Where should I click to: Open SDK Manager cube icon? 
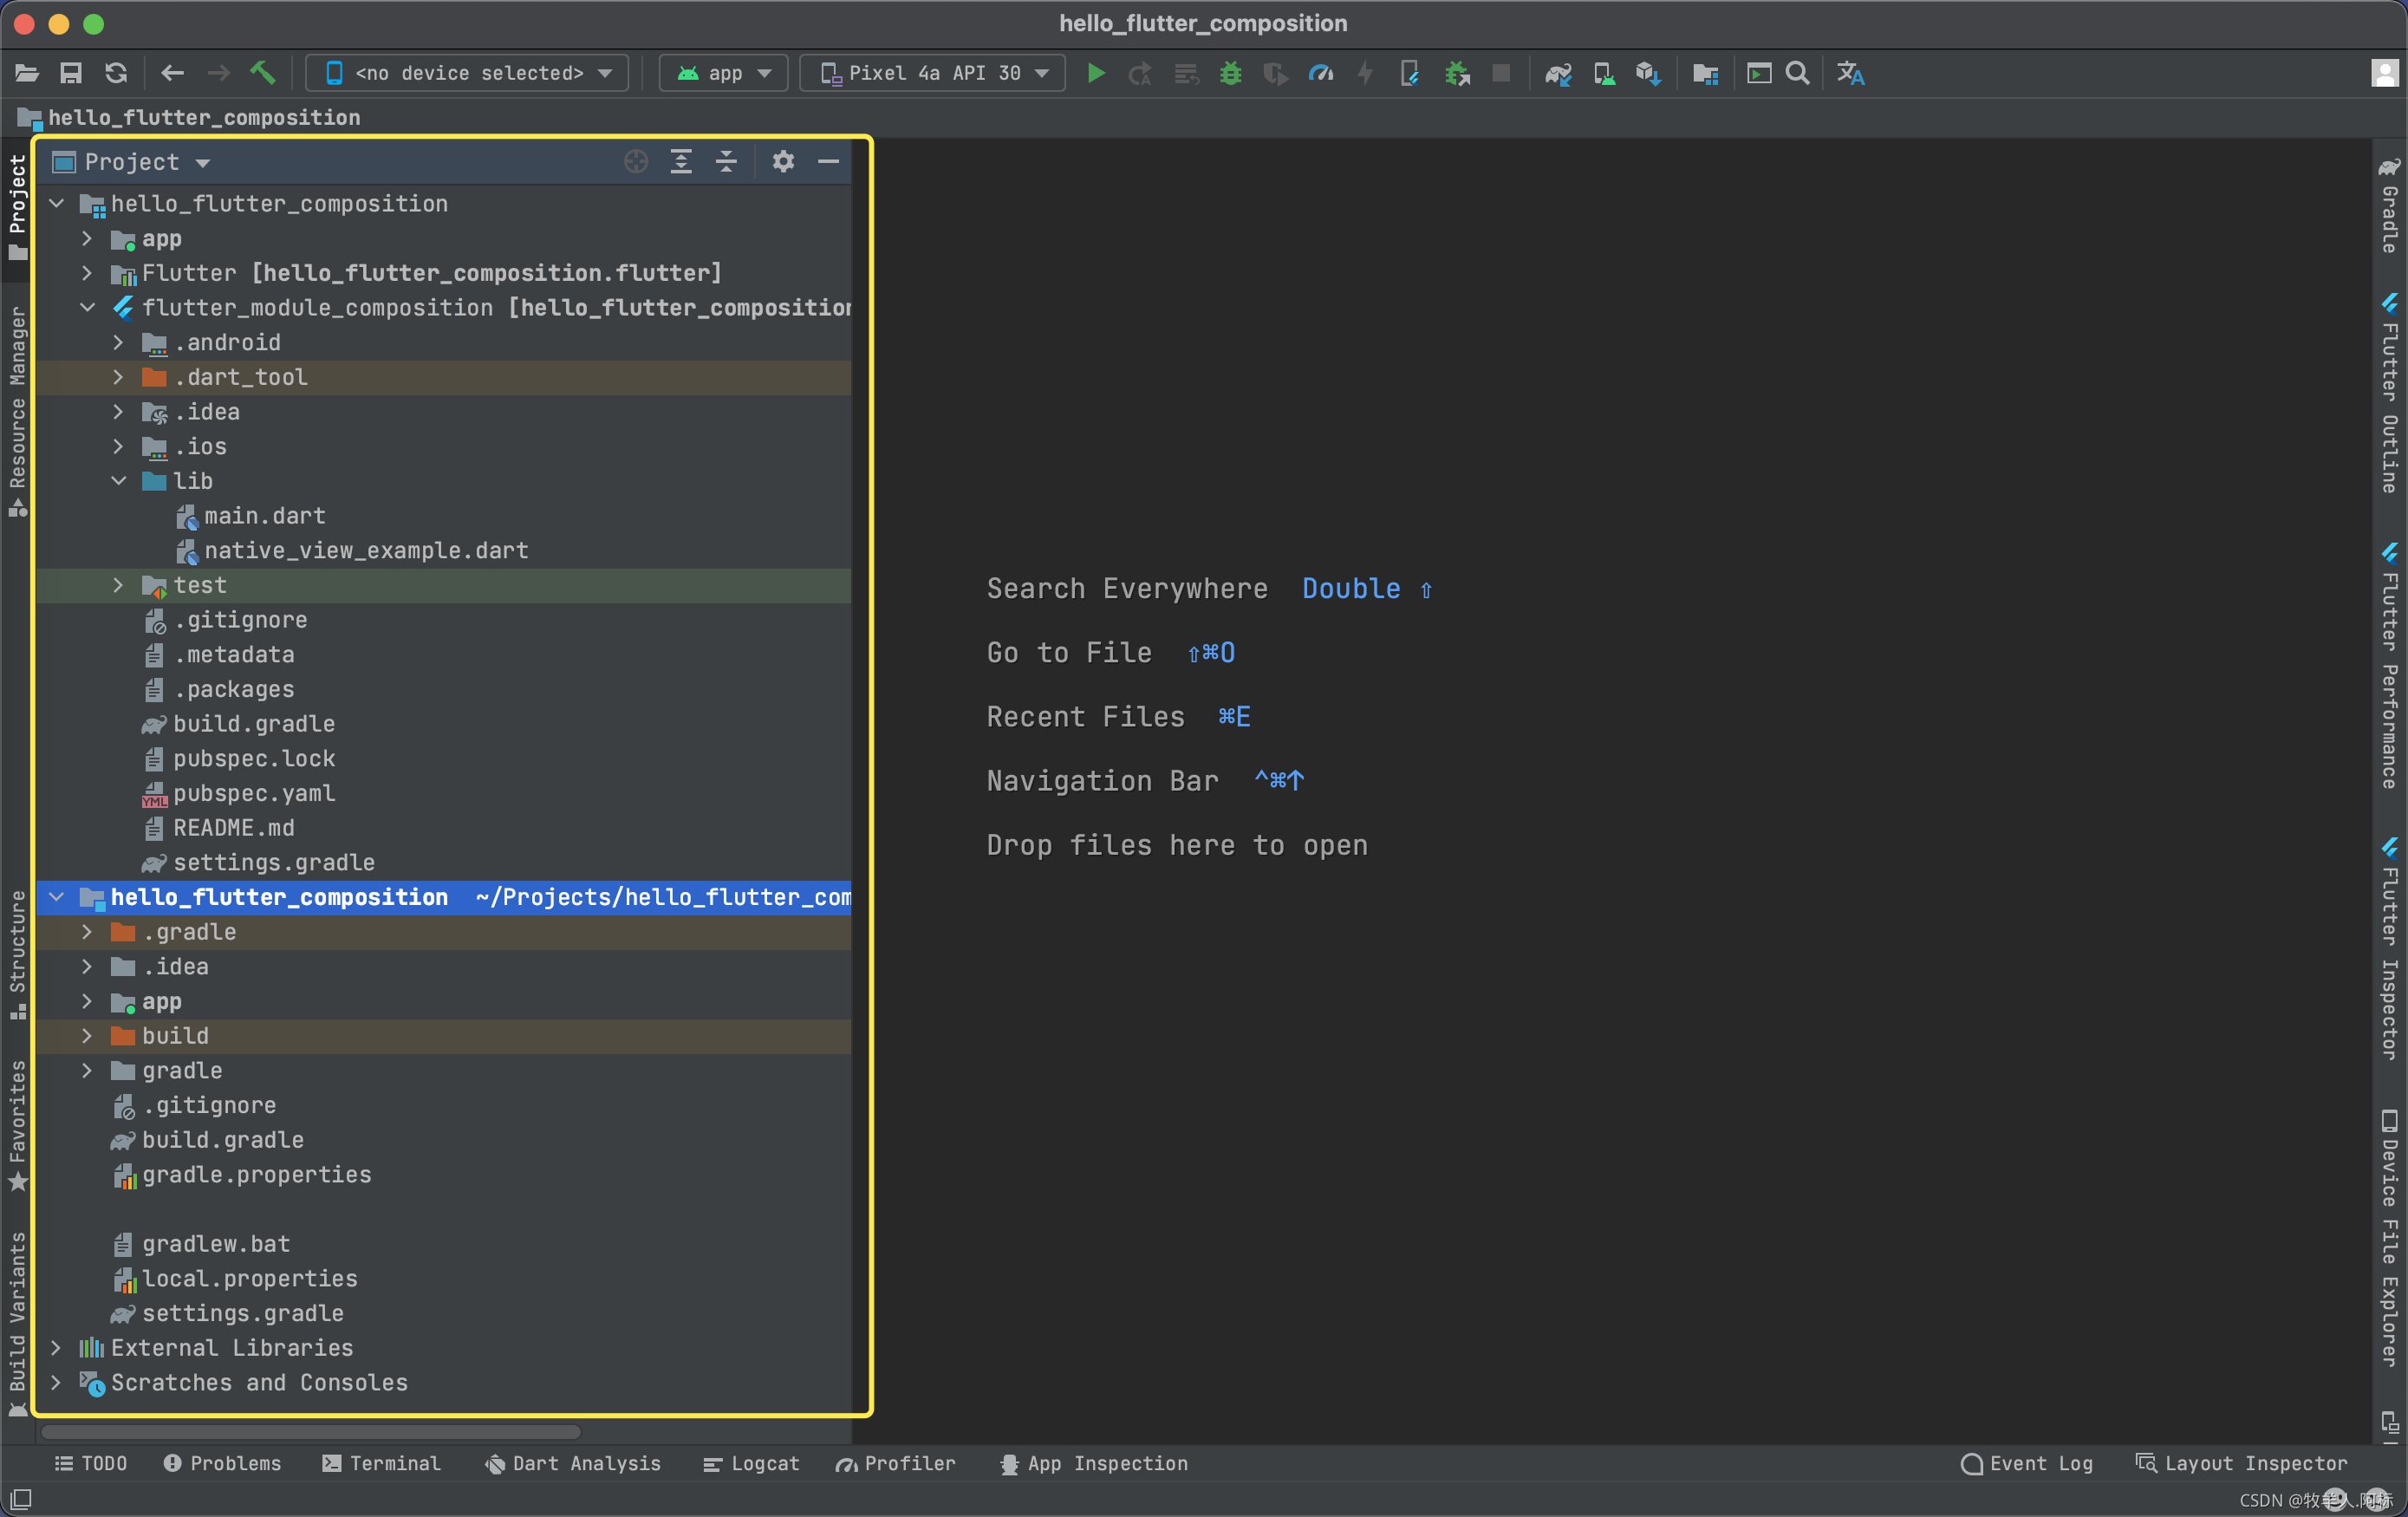[x=1648, y=73]
